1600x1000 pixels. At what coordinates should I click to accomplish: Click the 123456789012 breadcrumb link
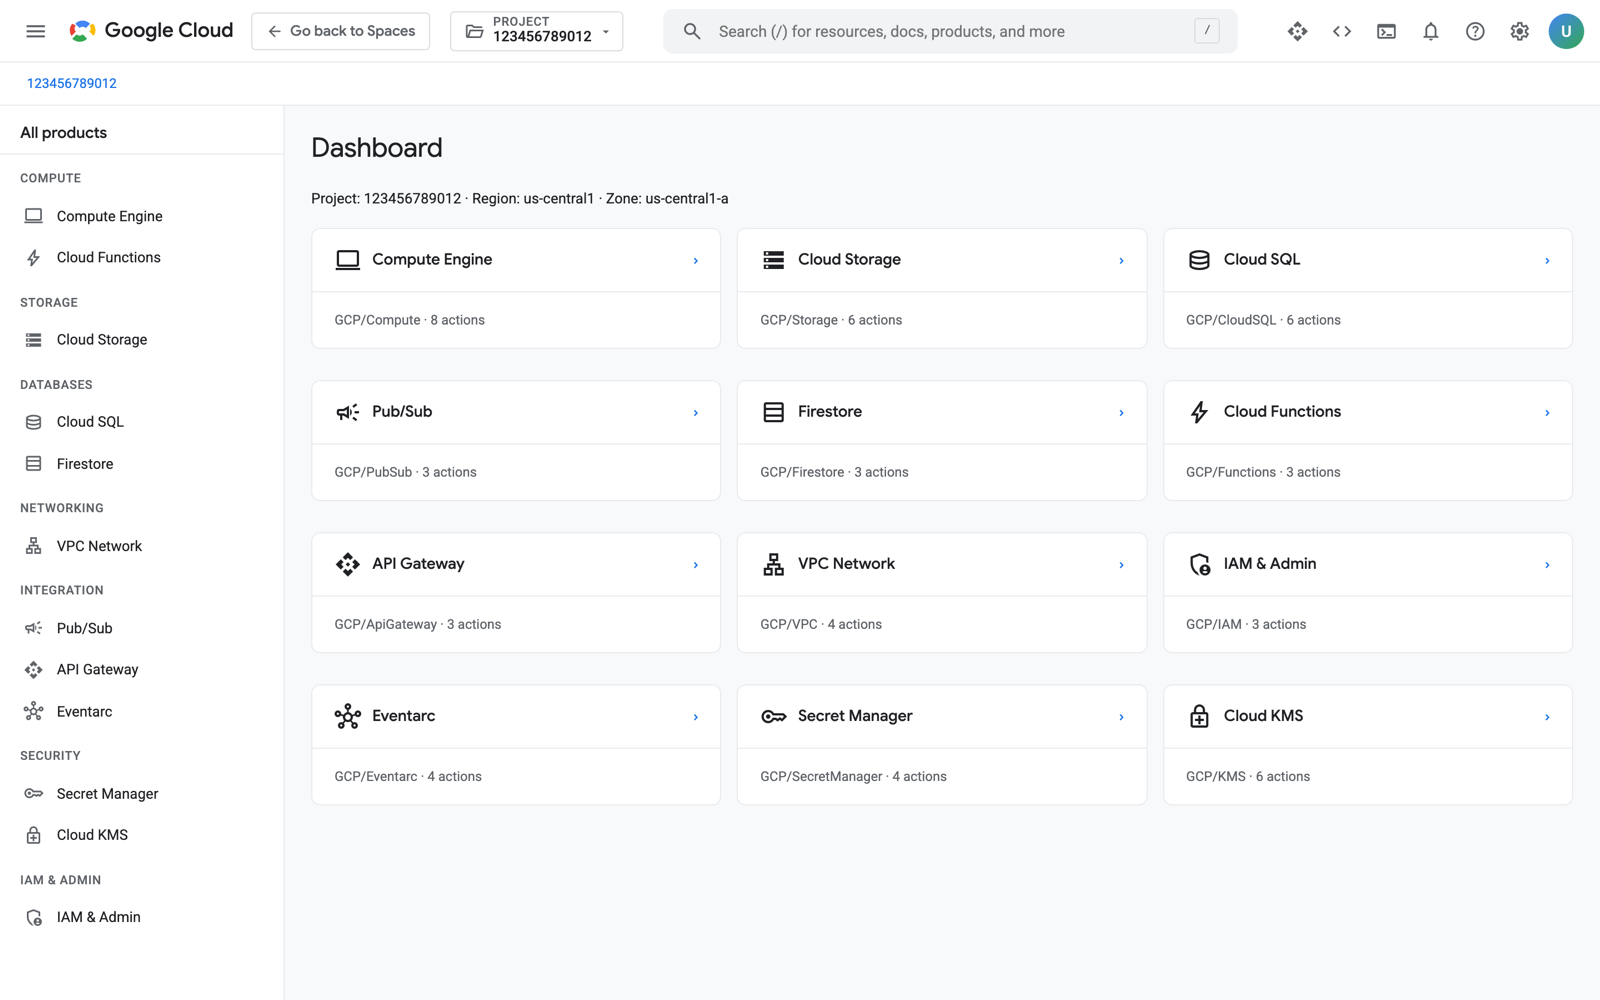pyautogui.click(x=72, y=83)
